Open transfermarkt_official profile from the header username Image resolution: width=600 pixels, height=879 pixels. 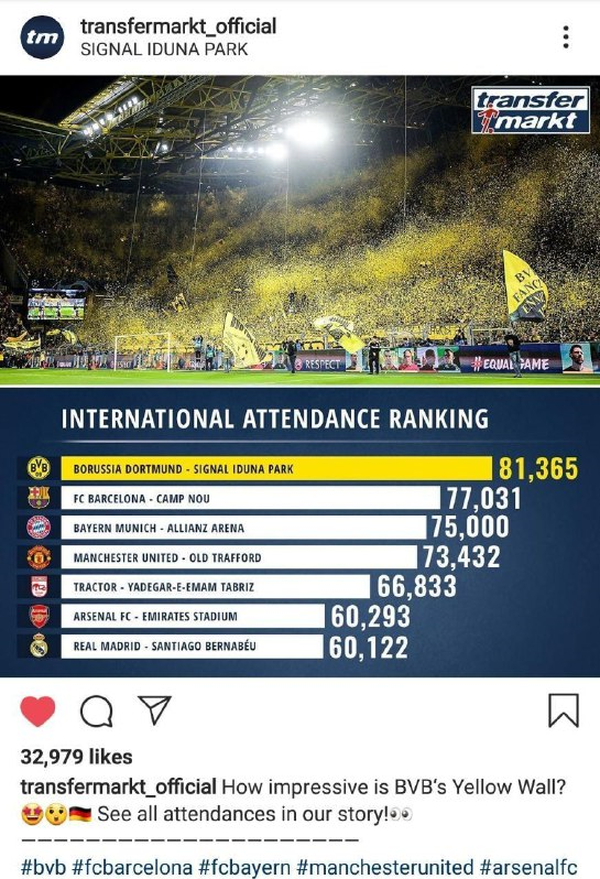[x=178, y=27]
